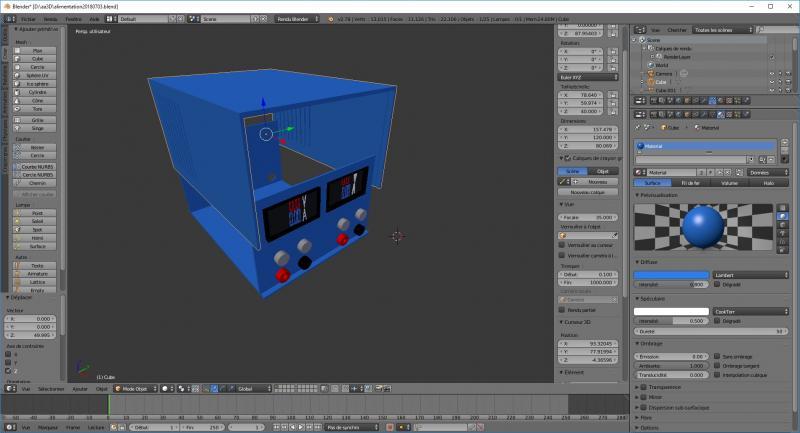Viewport: 800px width, 433px height.
Task: Enable Verrouiller au curseur checkbox
Action: pos(561,244)
